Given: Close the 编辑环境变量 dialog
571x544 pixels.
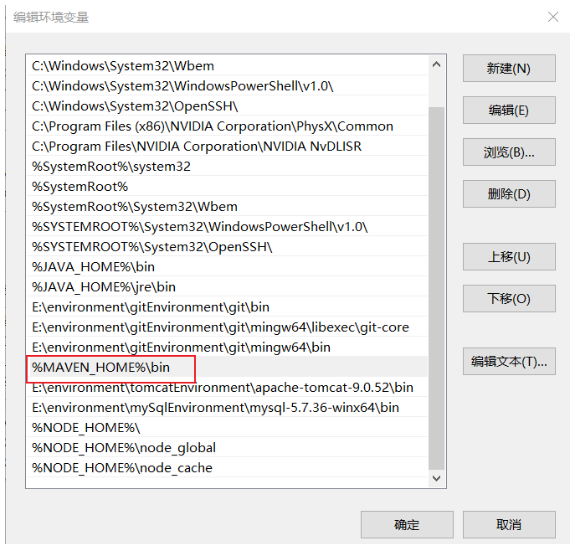Looking at the screenshot, I should coord(553,17).
